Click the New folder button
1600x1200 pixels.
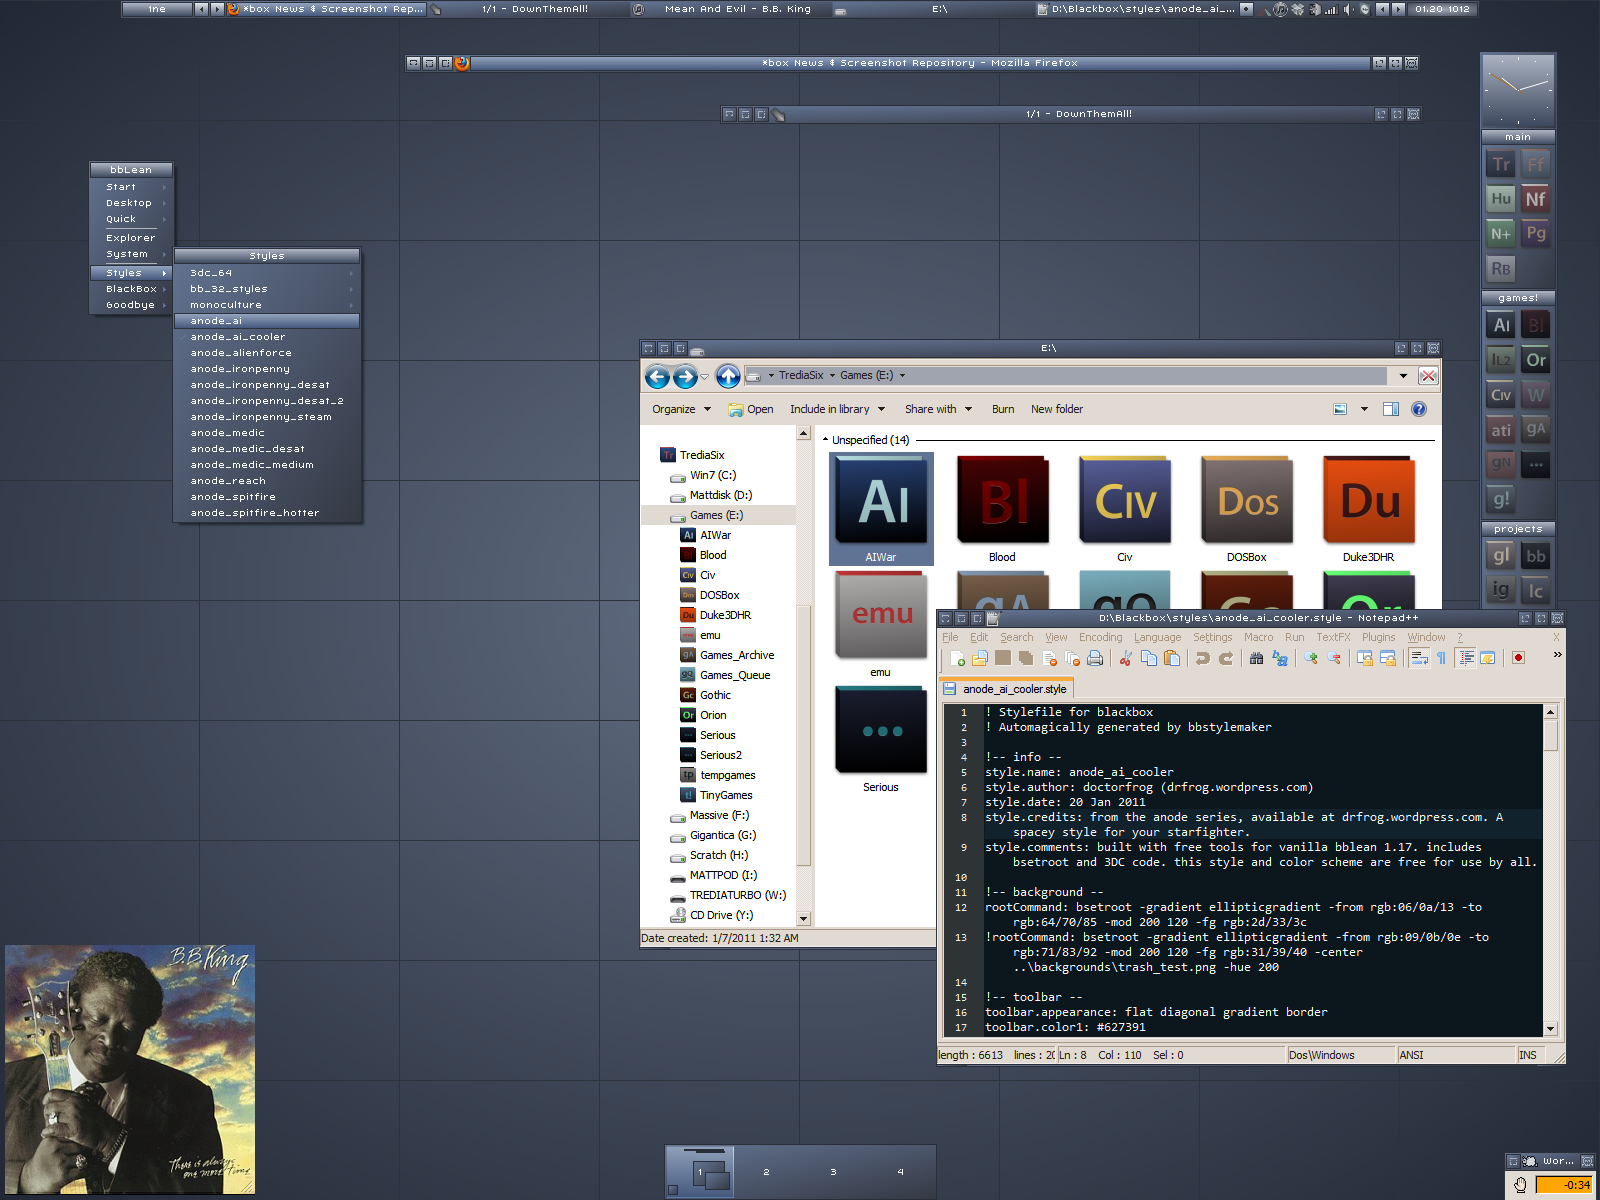point(1057,409)
